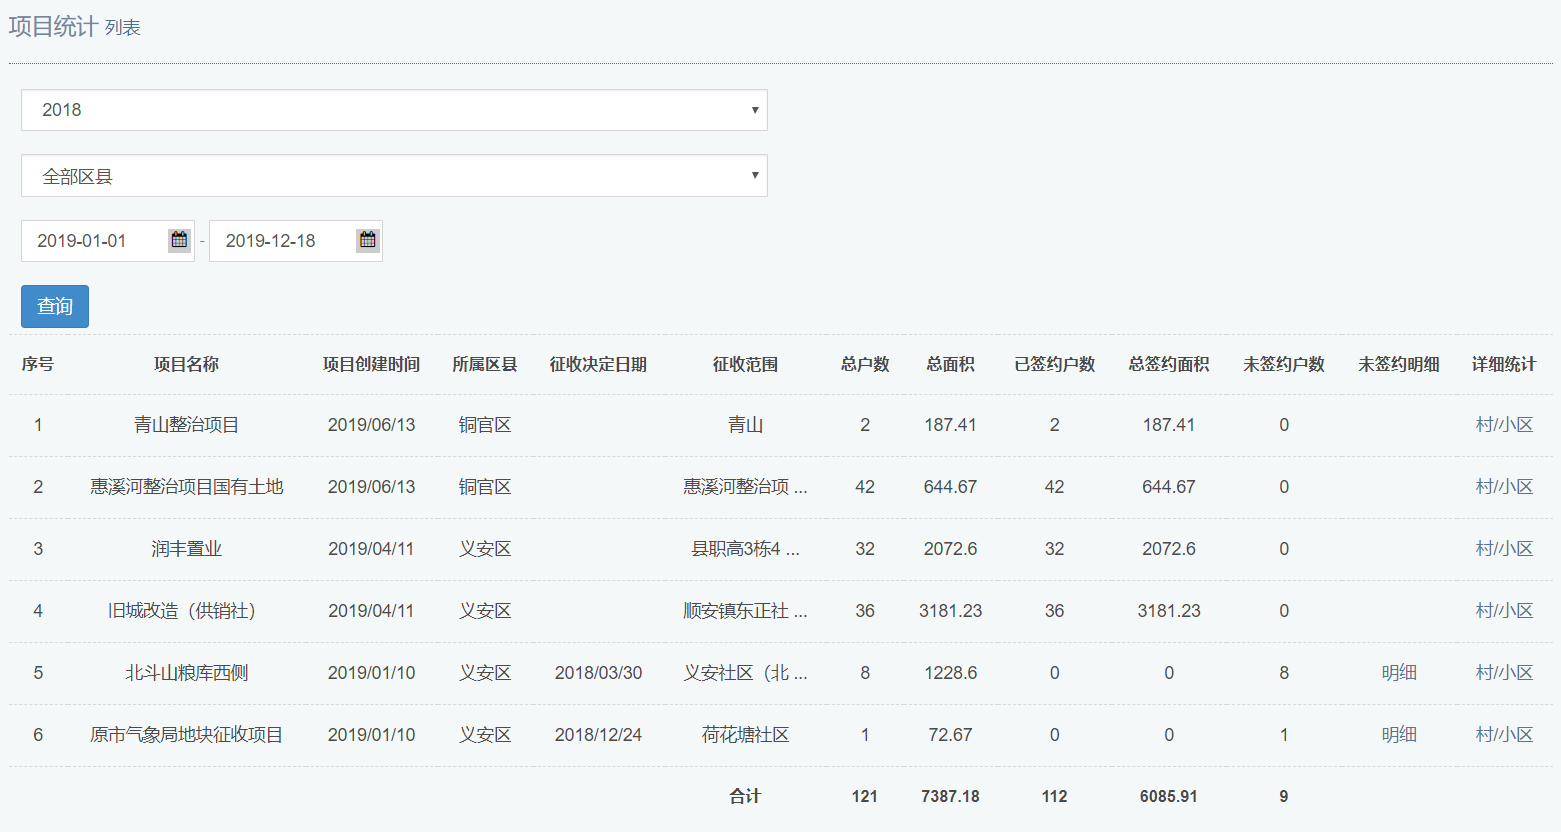Click the 合计 total label
1561x832 pixels.
pyautogui.click(x=745, y=796)
